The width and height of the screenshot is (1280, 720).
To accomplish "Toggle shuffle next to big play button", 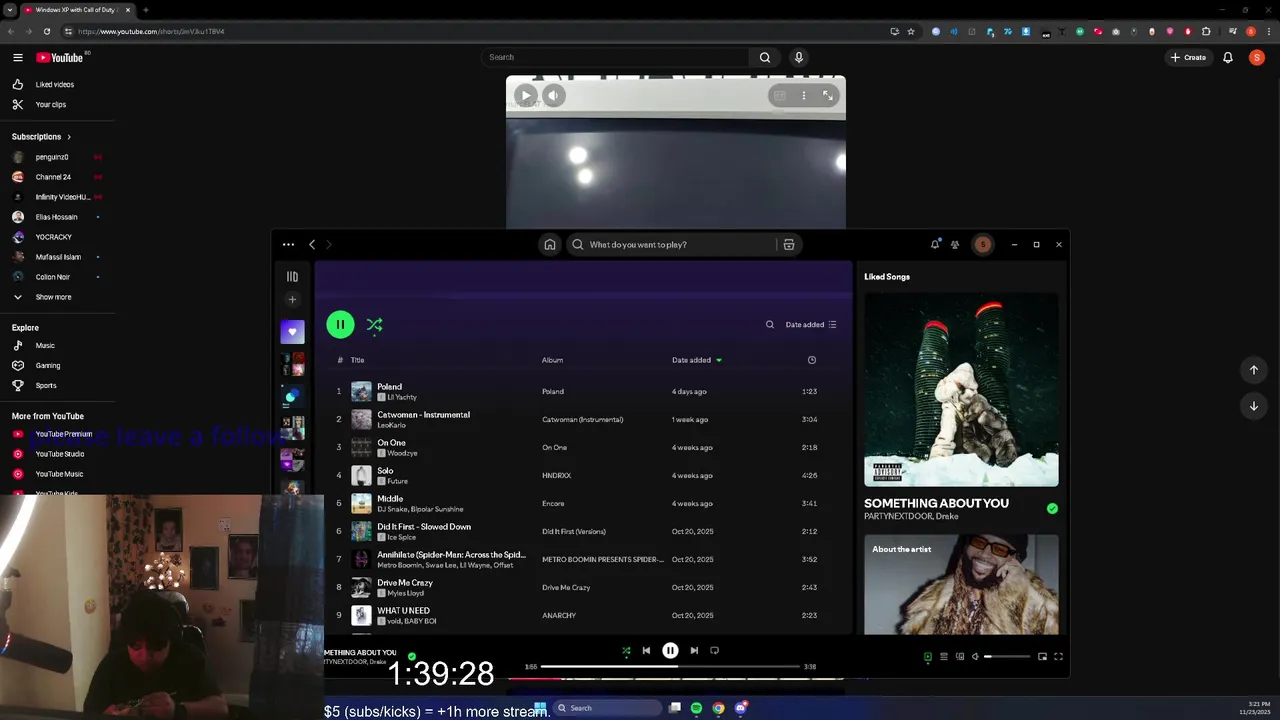I will (x=374, y=324).
